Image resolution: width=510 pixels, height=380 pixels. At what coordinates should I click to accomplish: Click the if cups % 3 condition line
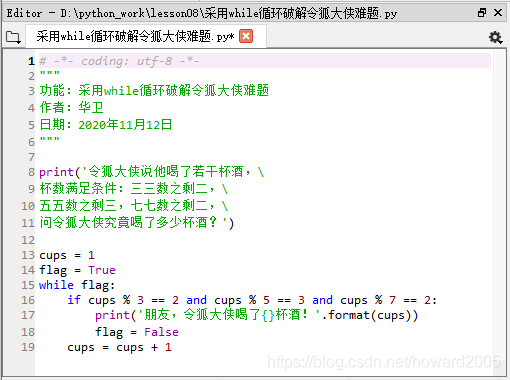tap(252, 300)
